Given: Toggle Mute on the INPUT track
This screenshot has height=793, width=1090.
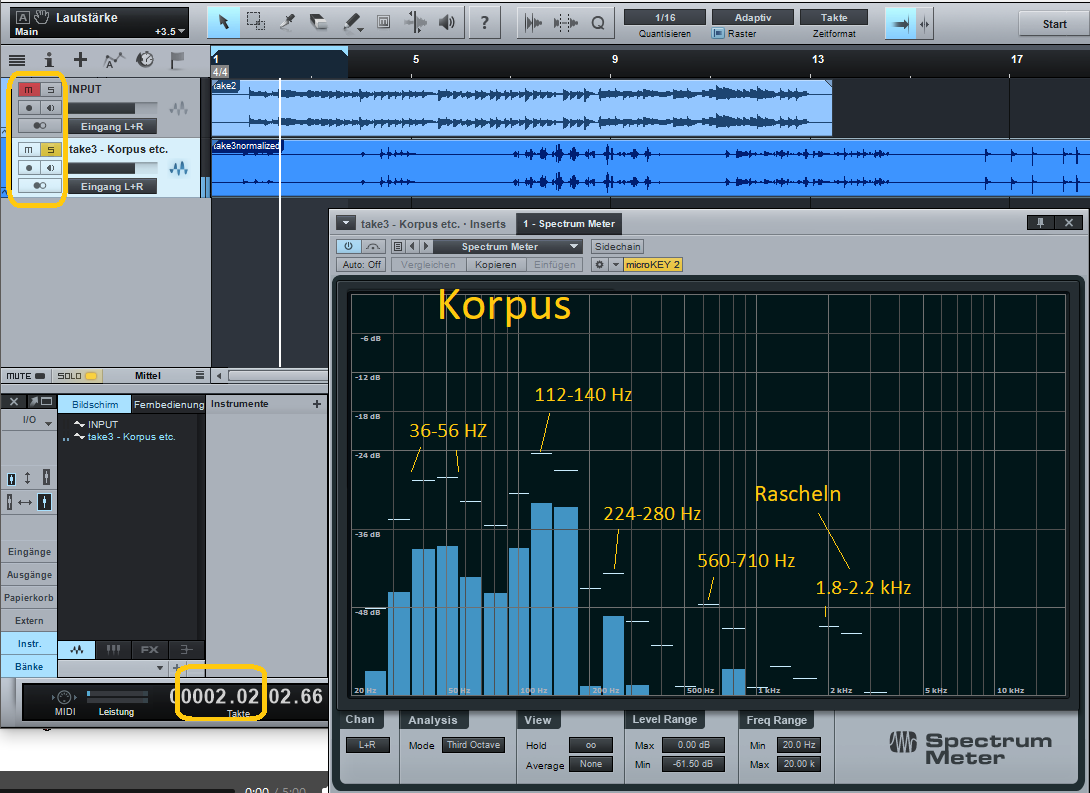Looking at the screenshot, I should 29,90.
